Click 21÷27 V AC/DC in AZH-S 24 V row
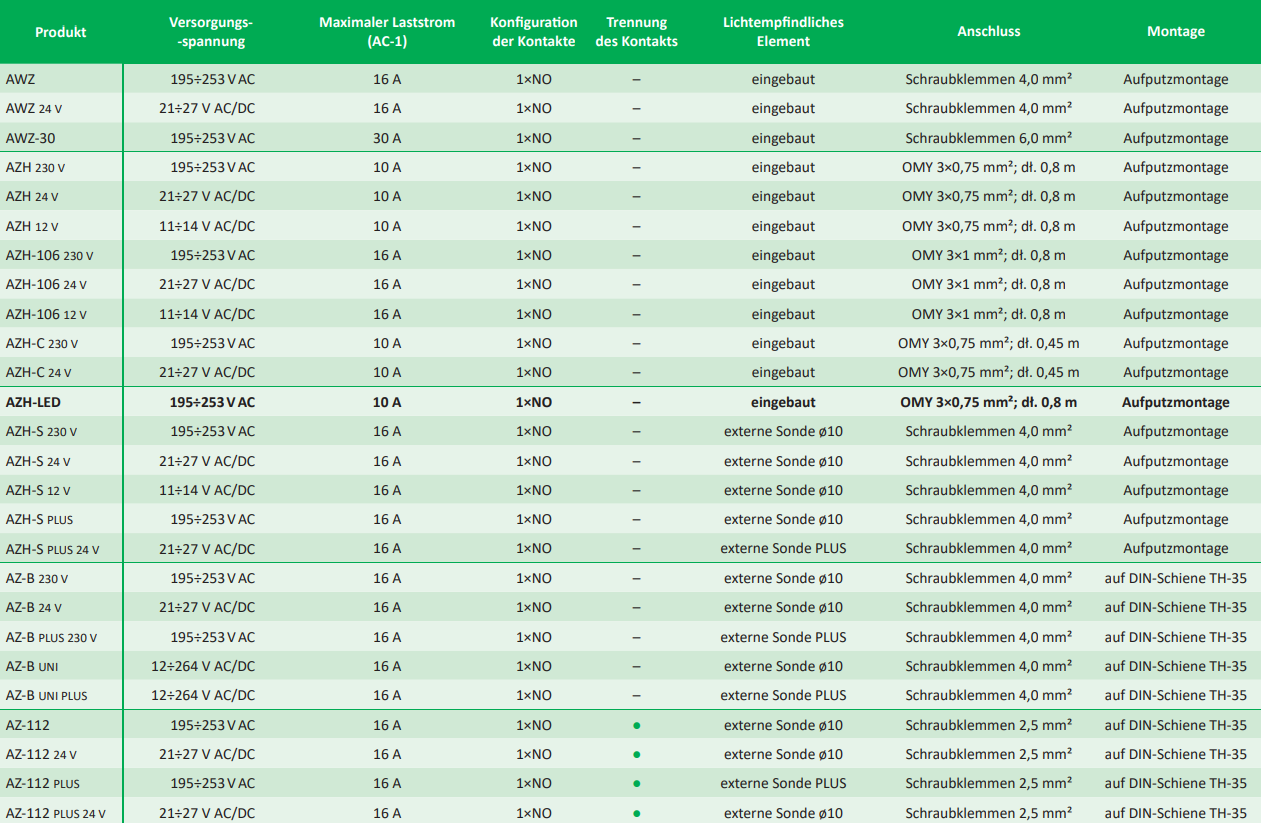The height and width of the screenshot is (823, 1261). [x=207, y=461]
